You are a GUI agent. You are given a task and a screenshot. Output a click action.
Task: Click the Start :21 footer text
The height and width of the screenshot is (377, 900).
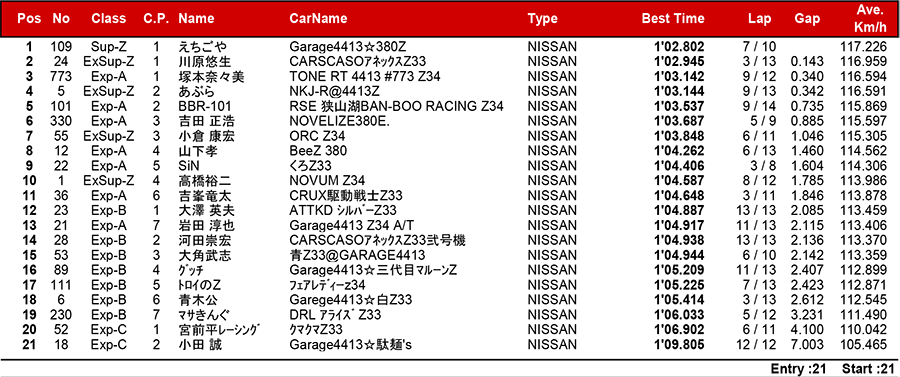(x=869, y=368)
